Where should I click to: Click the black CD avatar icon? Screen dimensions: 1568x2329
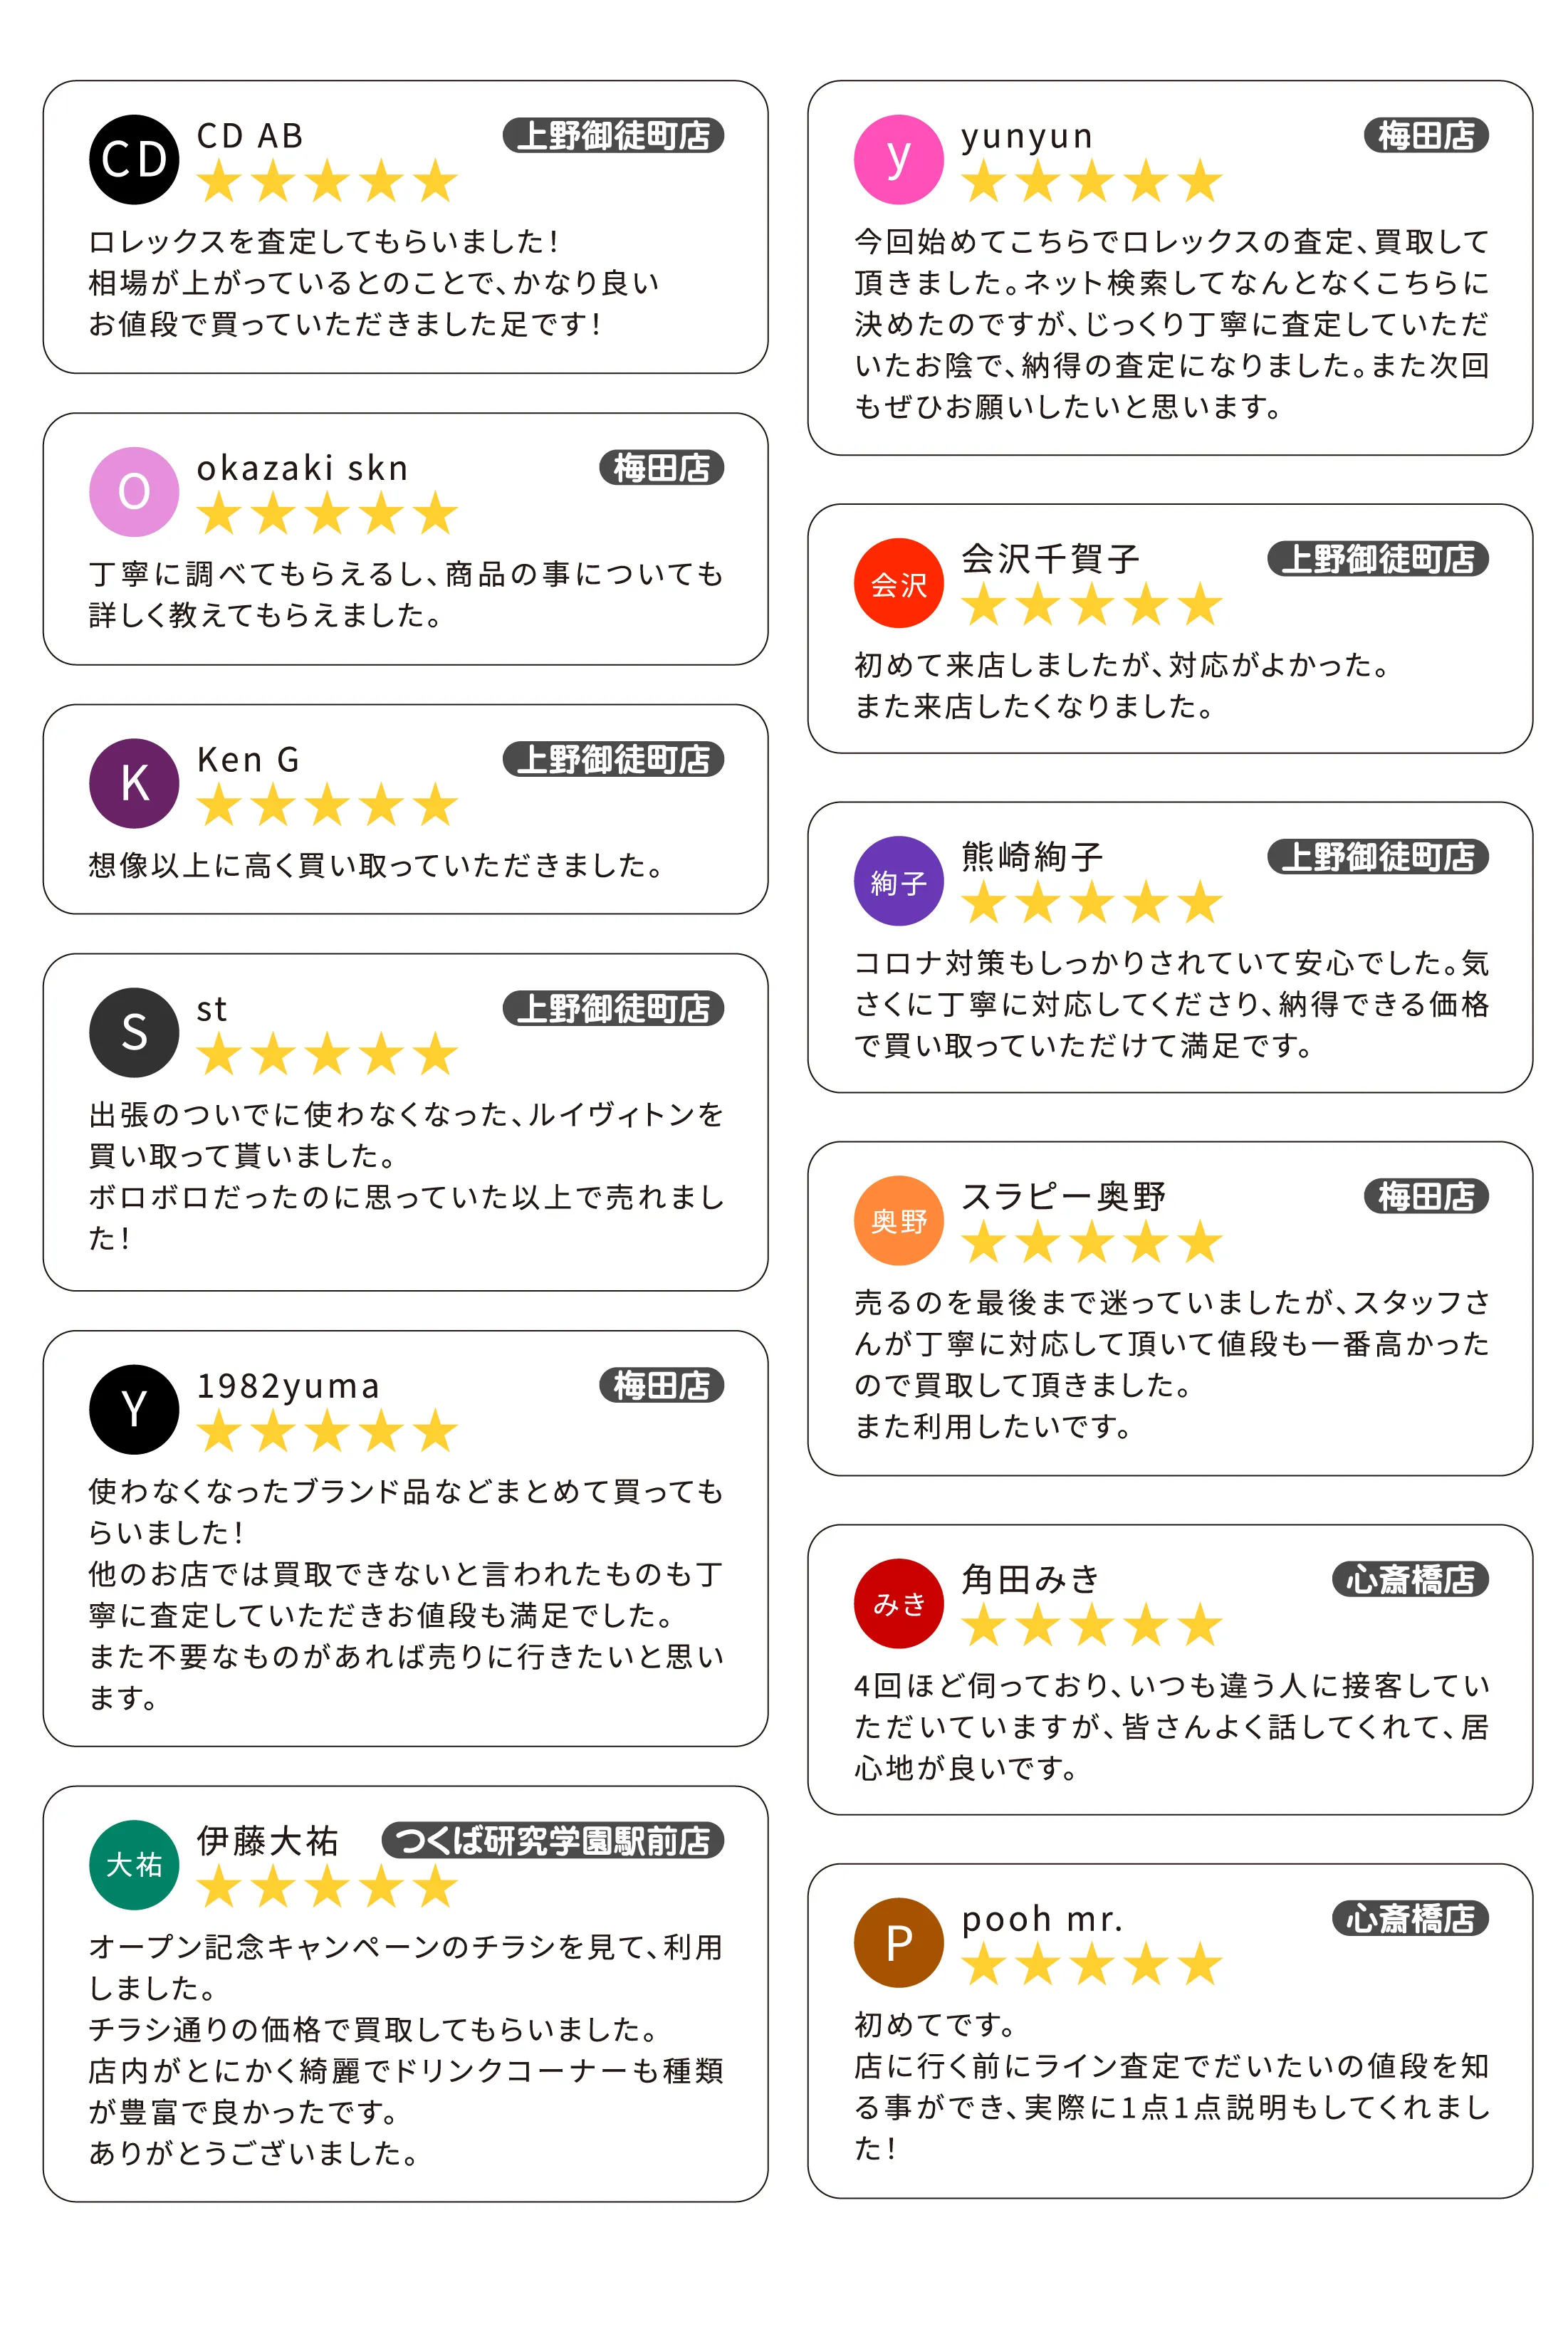pos(134,160)
